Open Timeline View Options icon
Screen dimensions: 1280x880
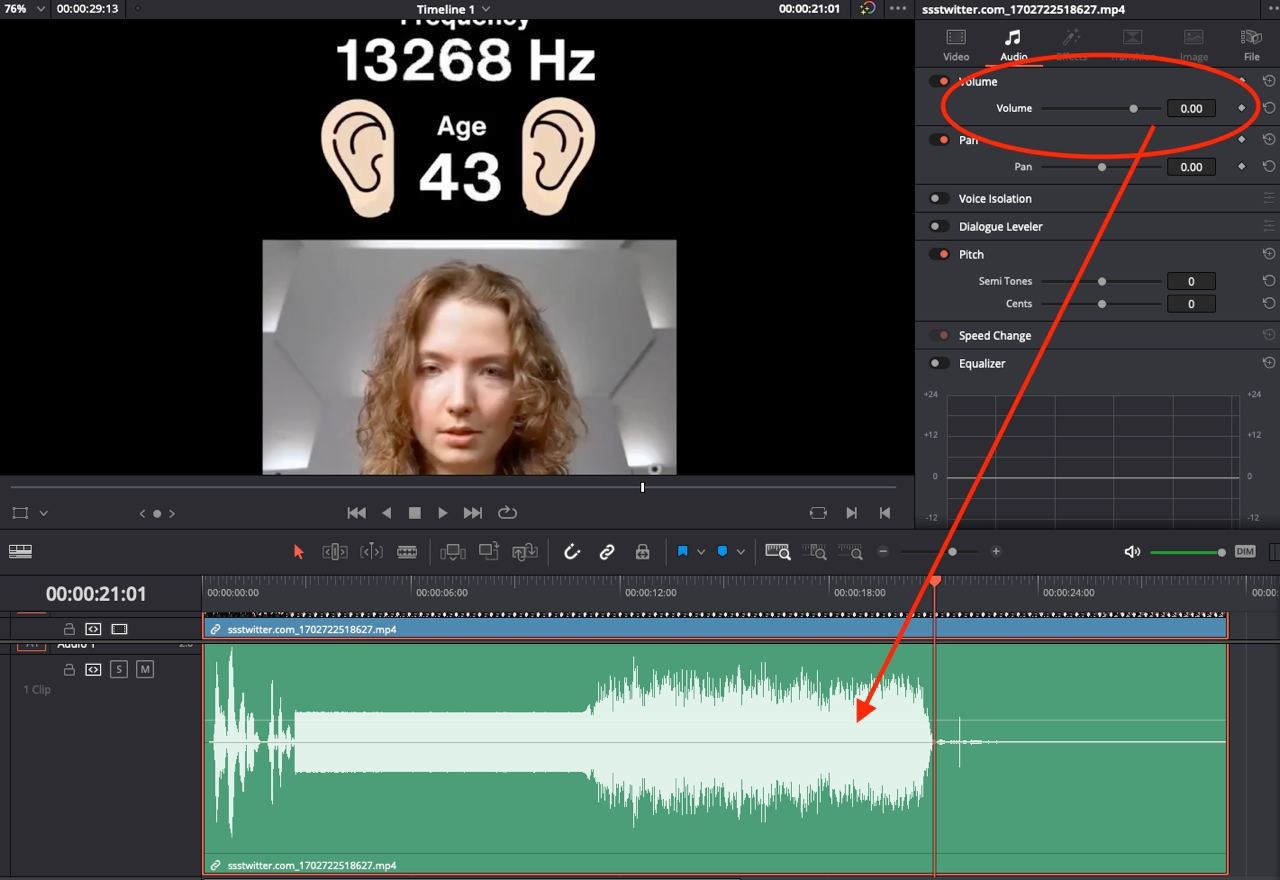(x=20, y=552)
